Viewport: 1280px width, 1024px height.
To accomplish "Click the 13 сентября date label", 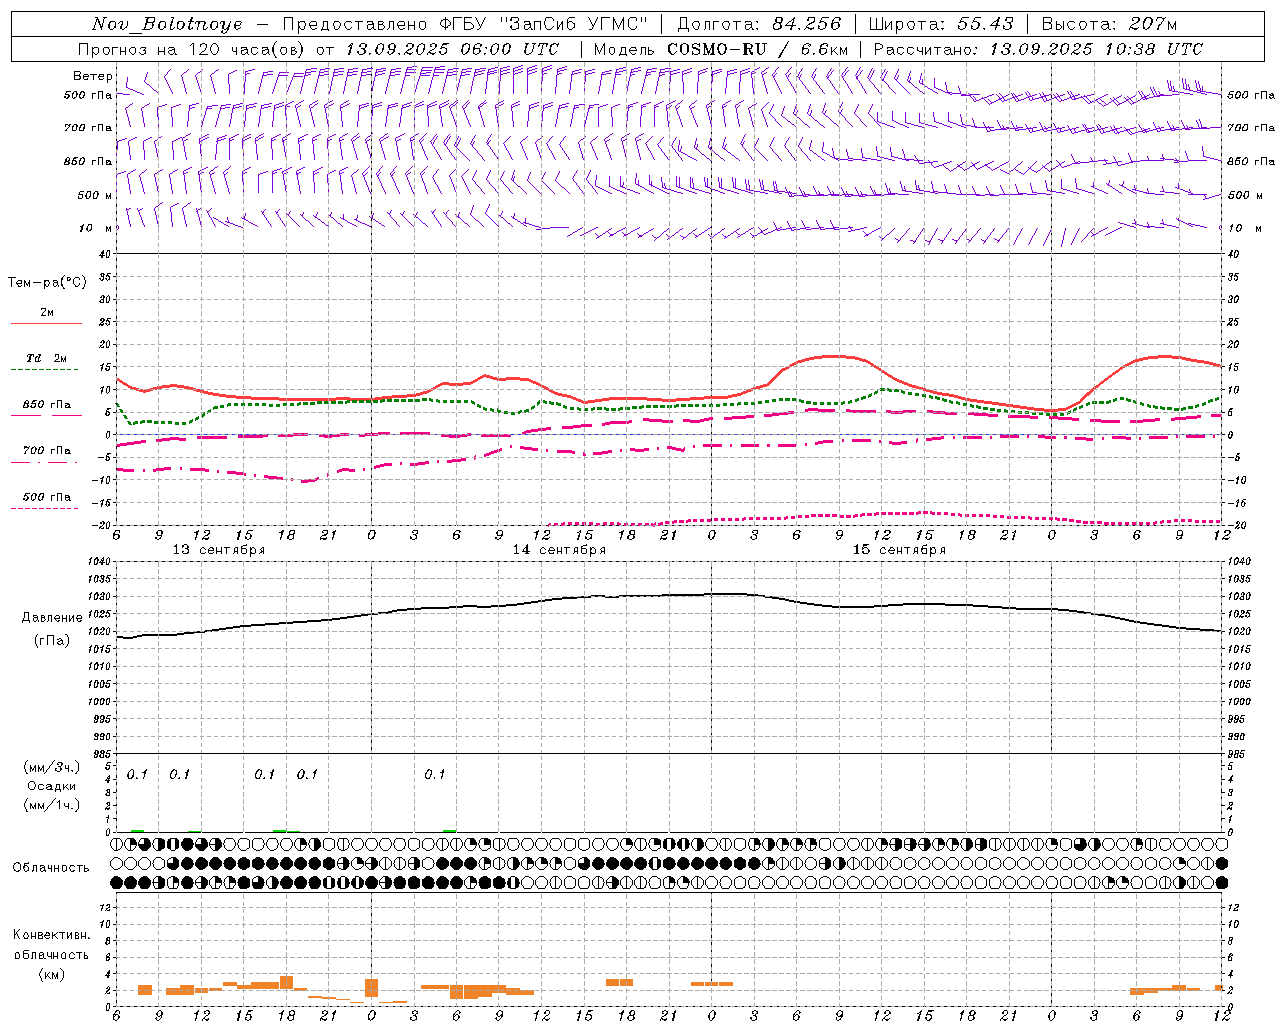I will pos(219,550).
